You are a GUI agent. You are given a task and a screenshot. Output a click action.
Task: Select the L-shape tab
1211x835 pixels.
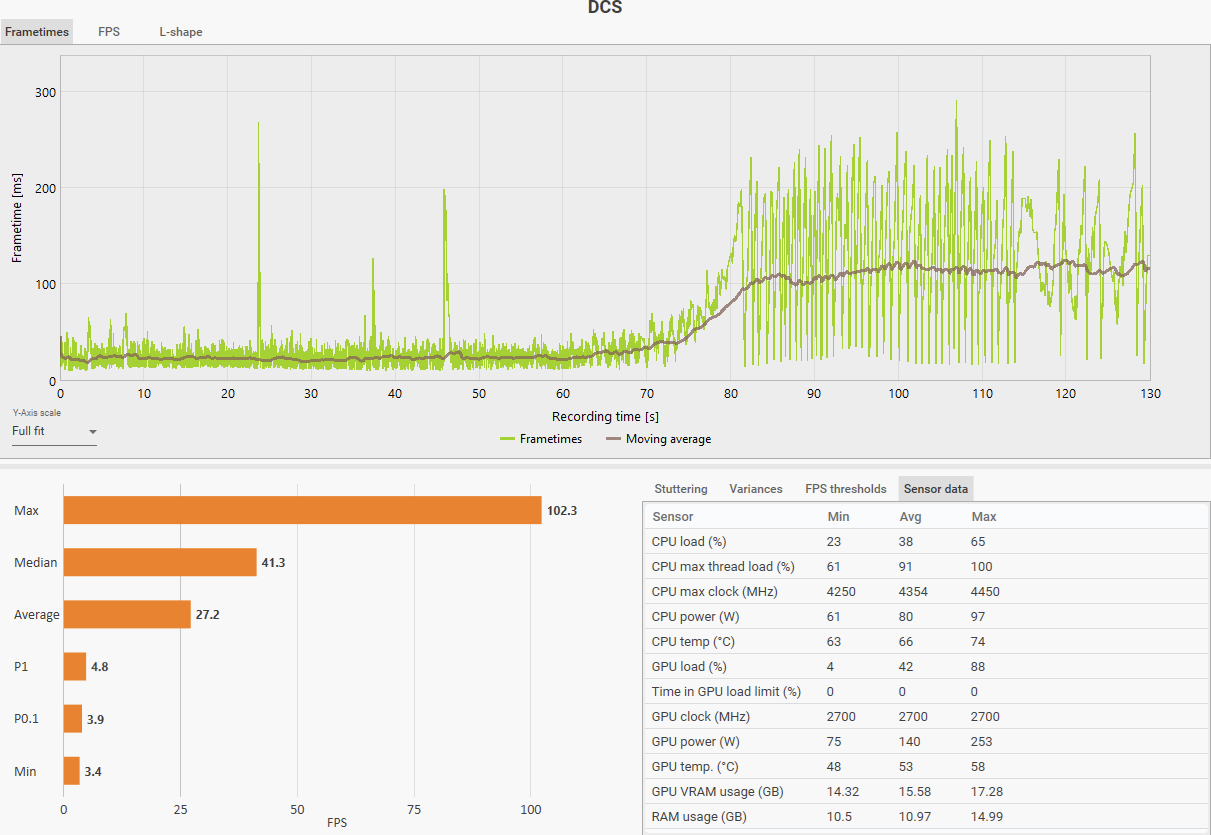[181, 32]
